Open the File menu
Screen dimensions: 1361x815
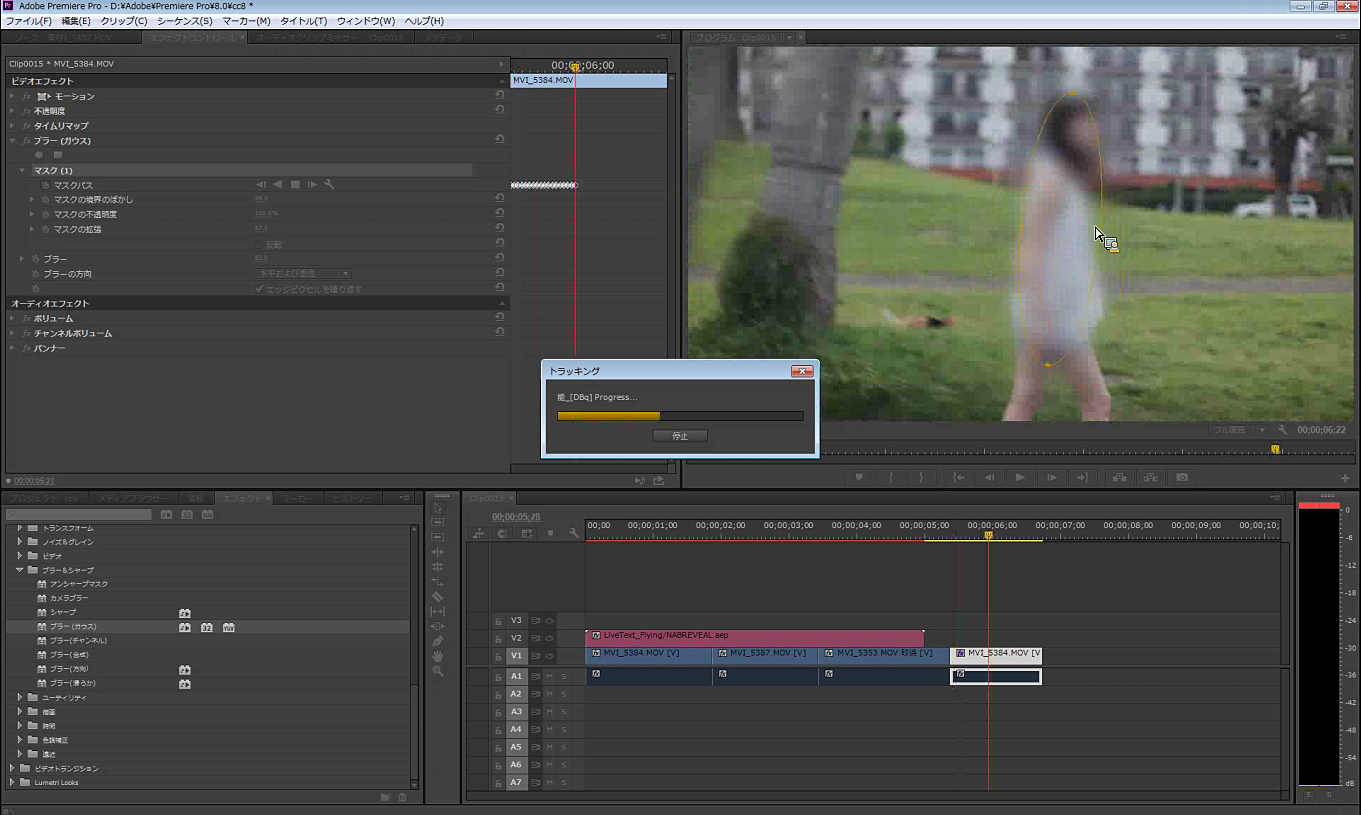(x=29, y=20)
